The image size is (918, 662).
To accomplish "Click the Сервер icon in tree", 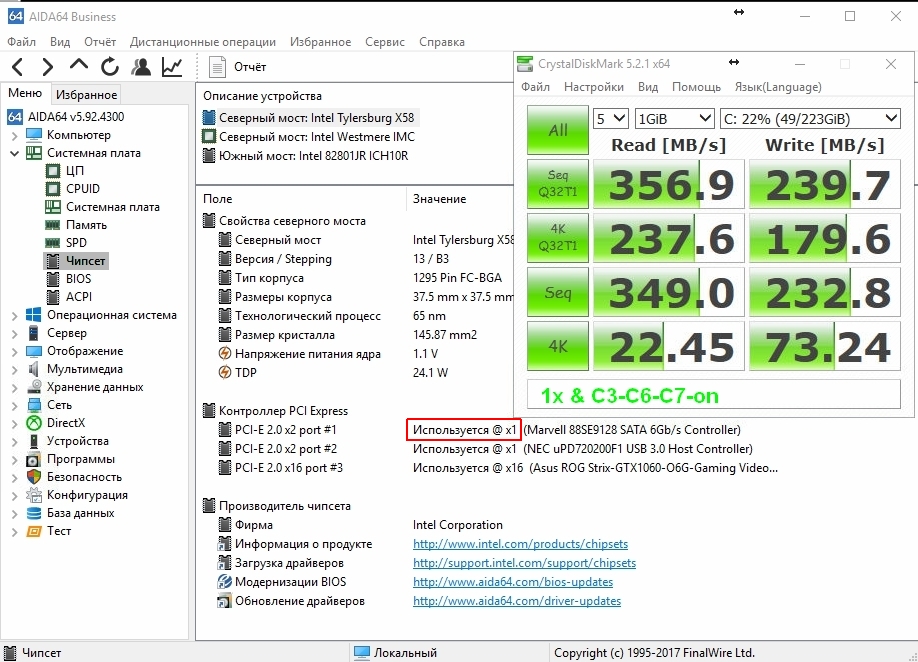I will point(34,332).
